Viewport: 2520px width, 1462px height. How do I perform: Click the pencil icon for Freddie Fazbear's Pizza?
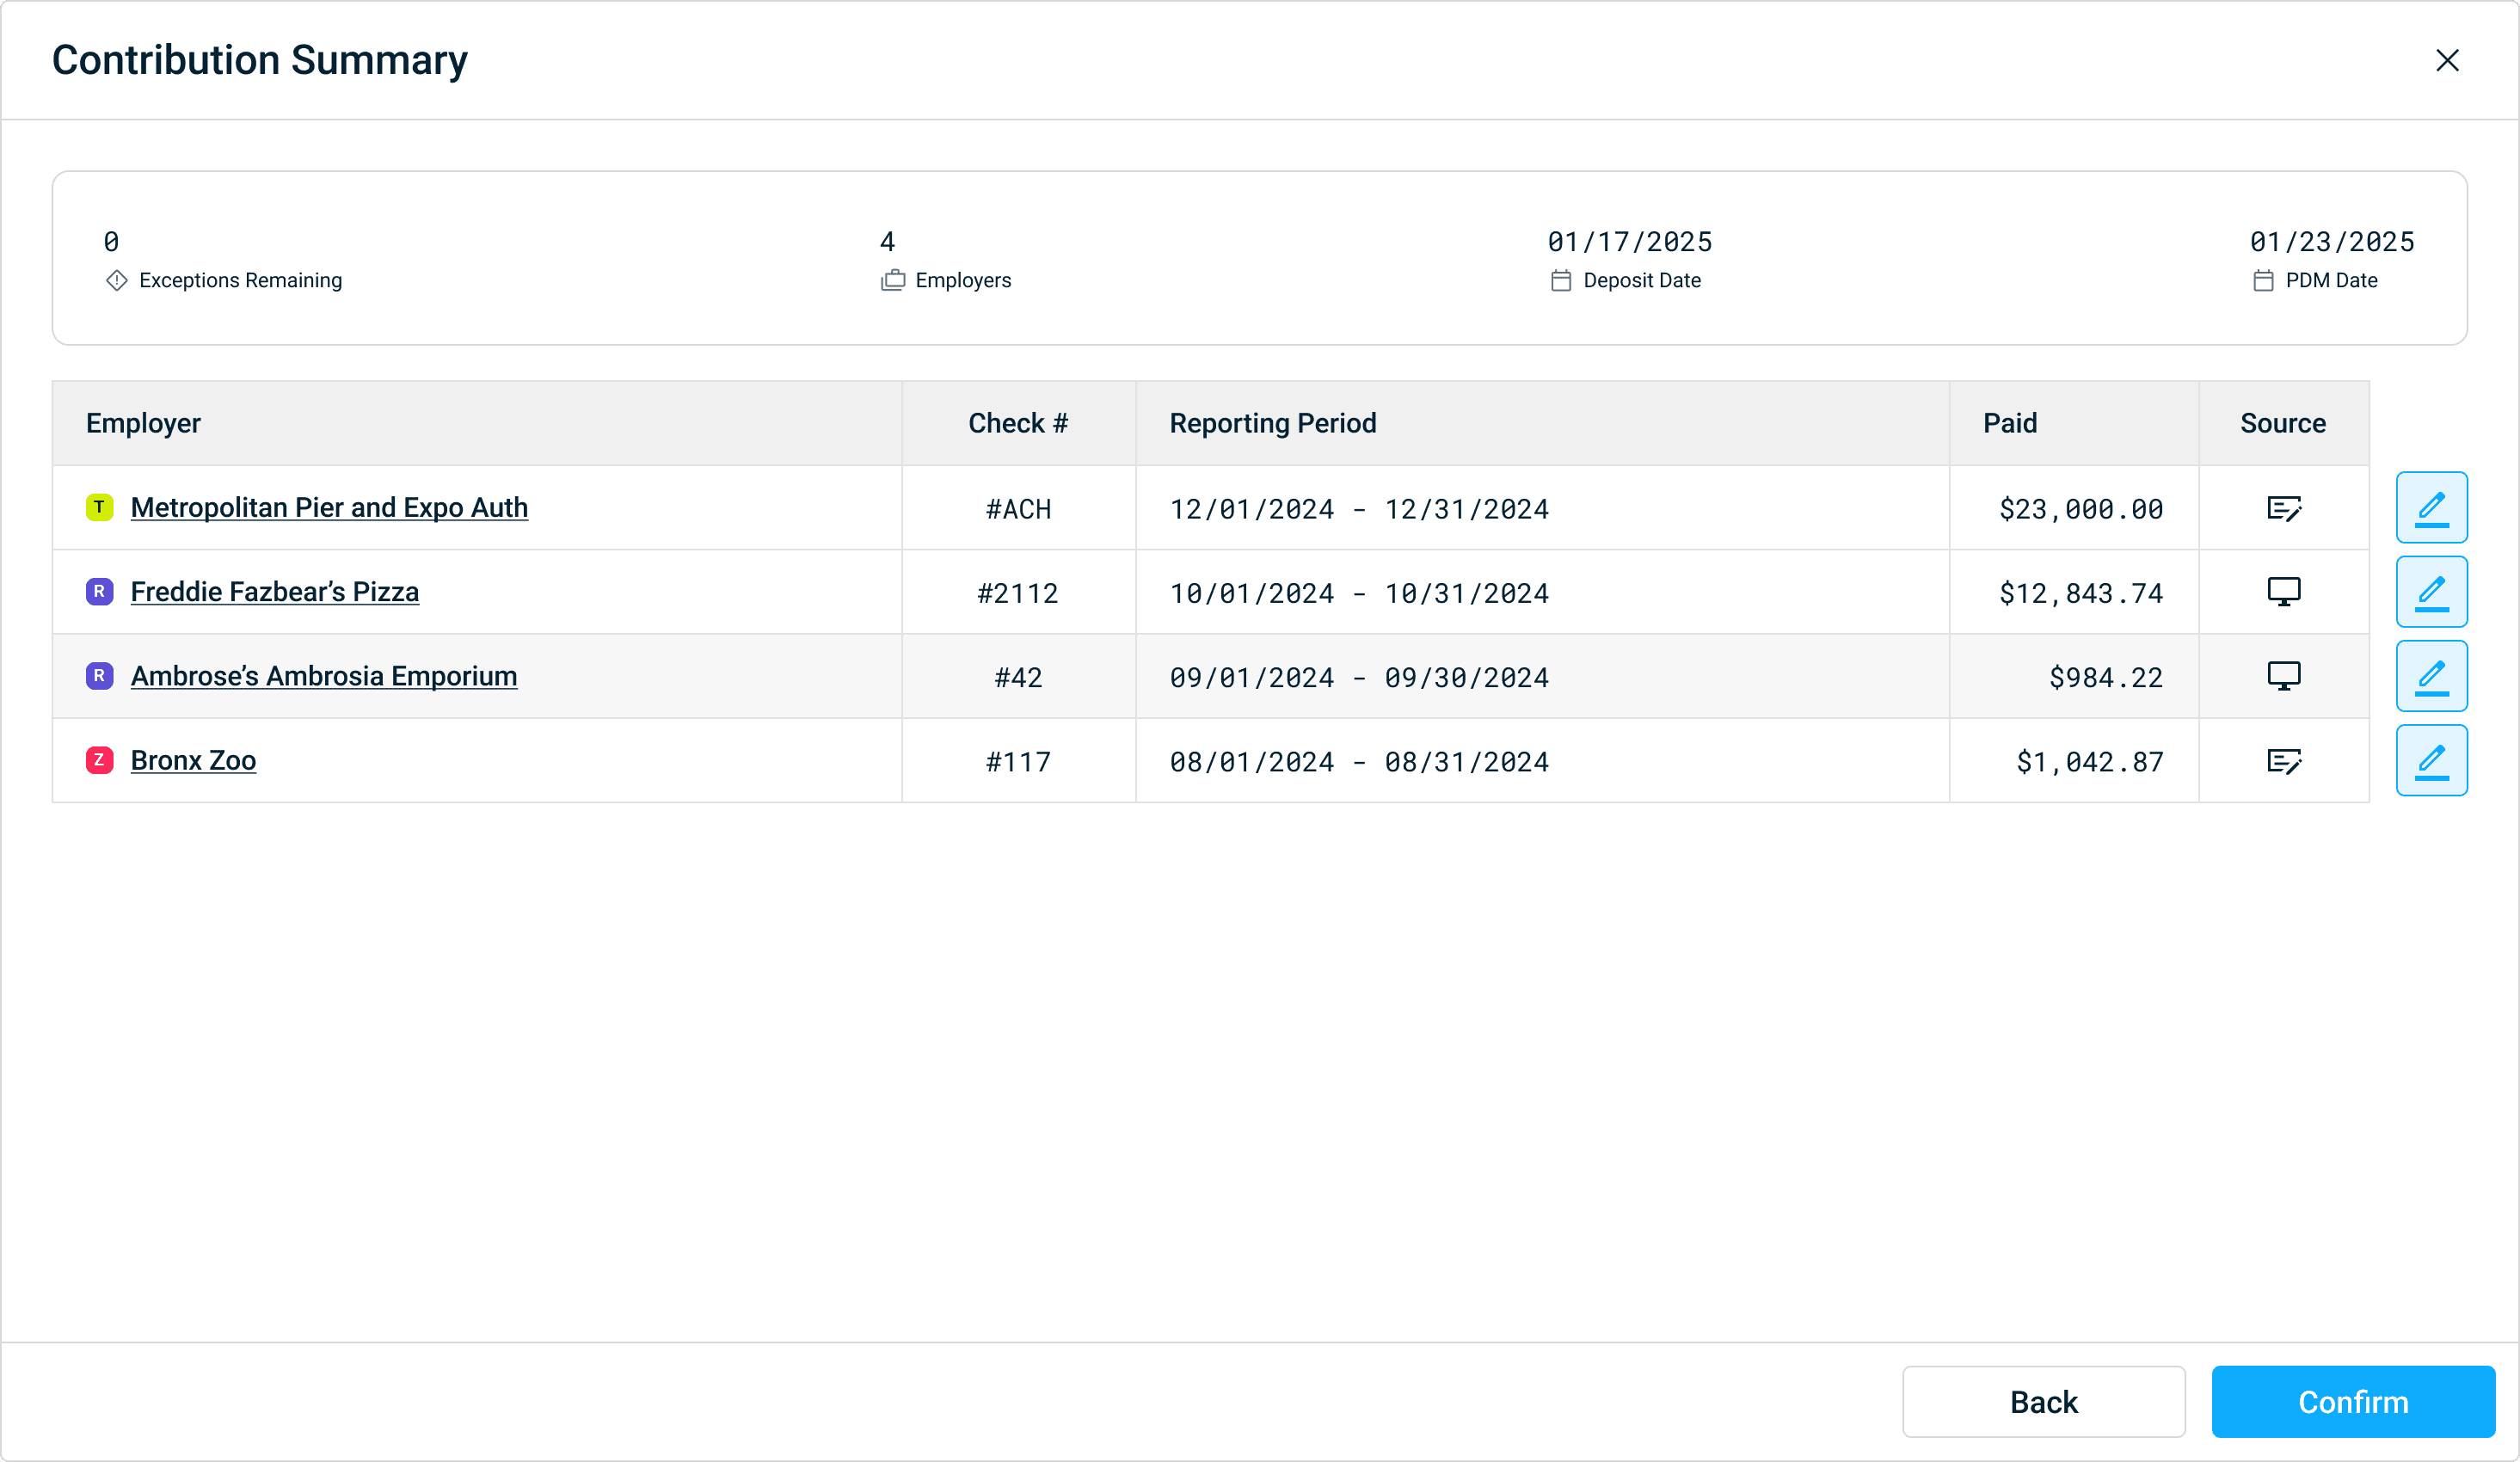(2431, 592)
